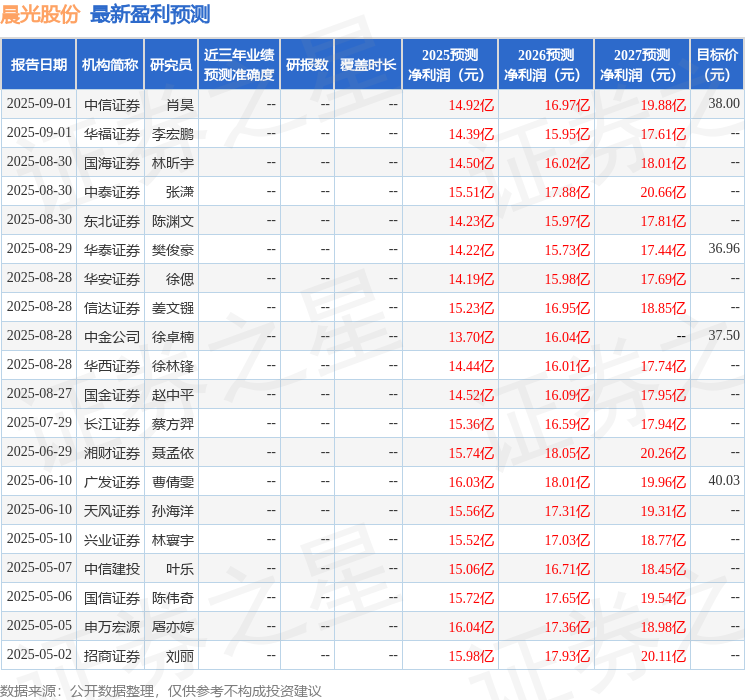Click target price 36.96

coord(724,249)
